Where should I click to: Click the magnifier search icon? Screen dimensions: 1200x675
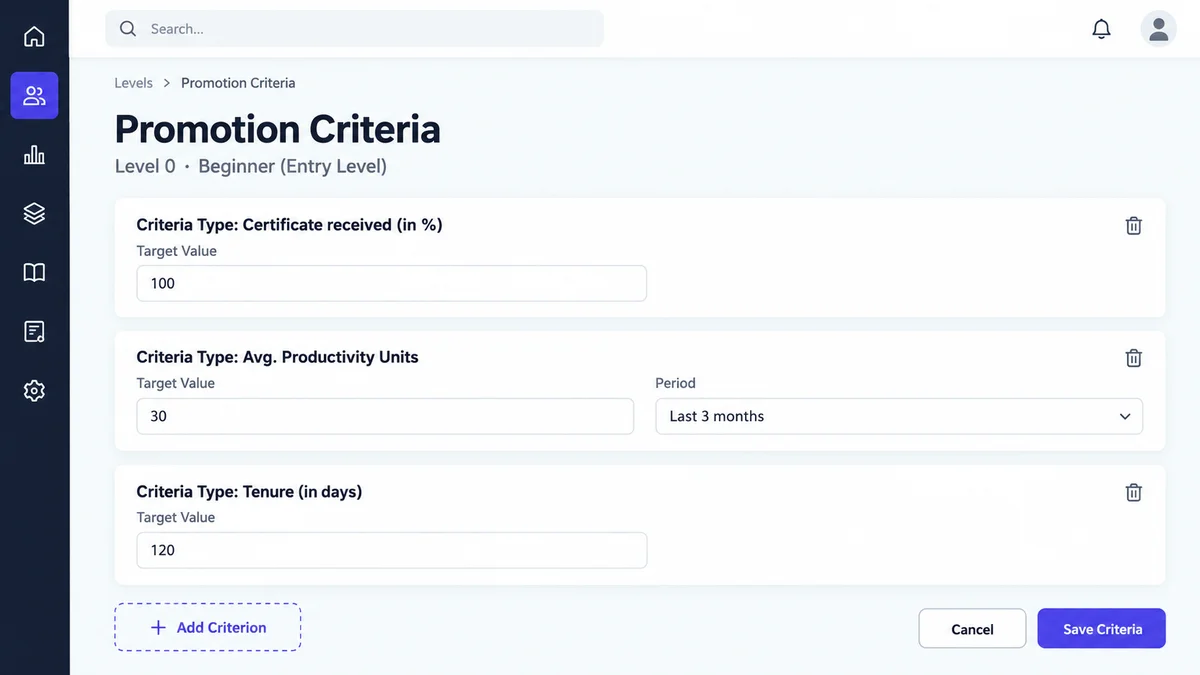pos(128,29)
